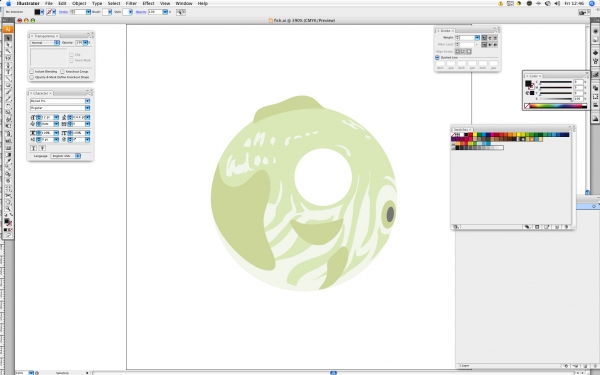Toggle the Clip checkbox in Transparency panel
The height and width of the screenshot is (375, 600).
(71, 55)
